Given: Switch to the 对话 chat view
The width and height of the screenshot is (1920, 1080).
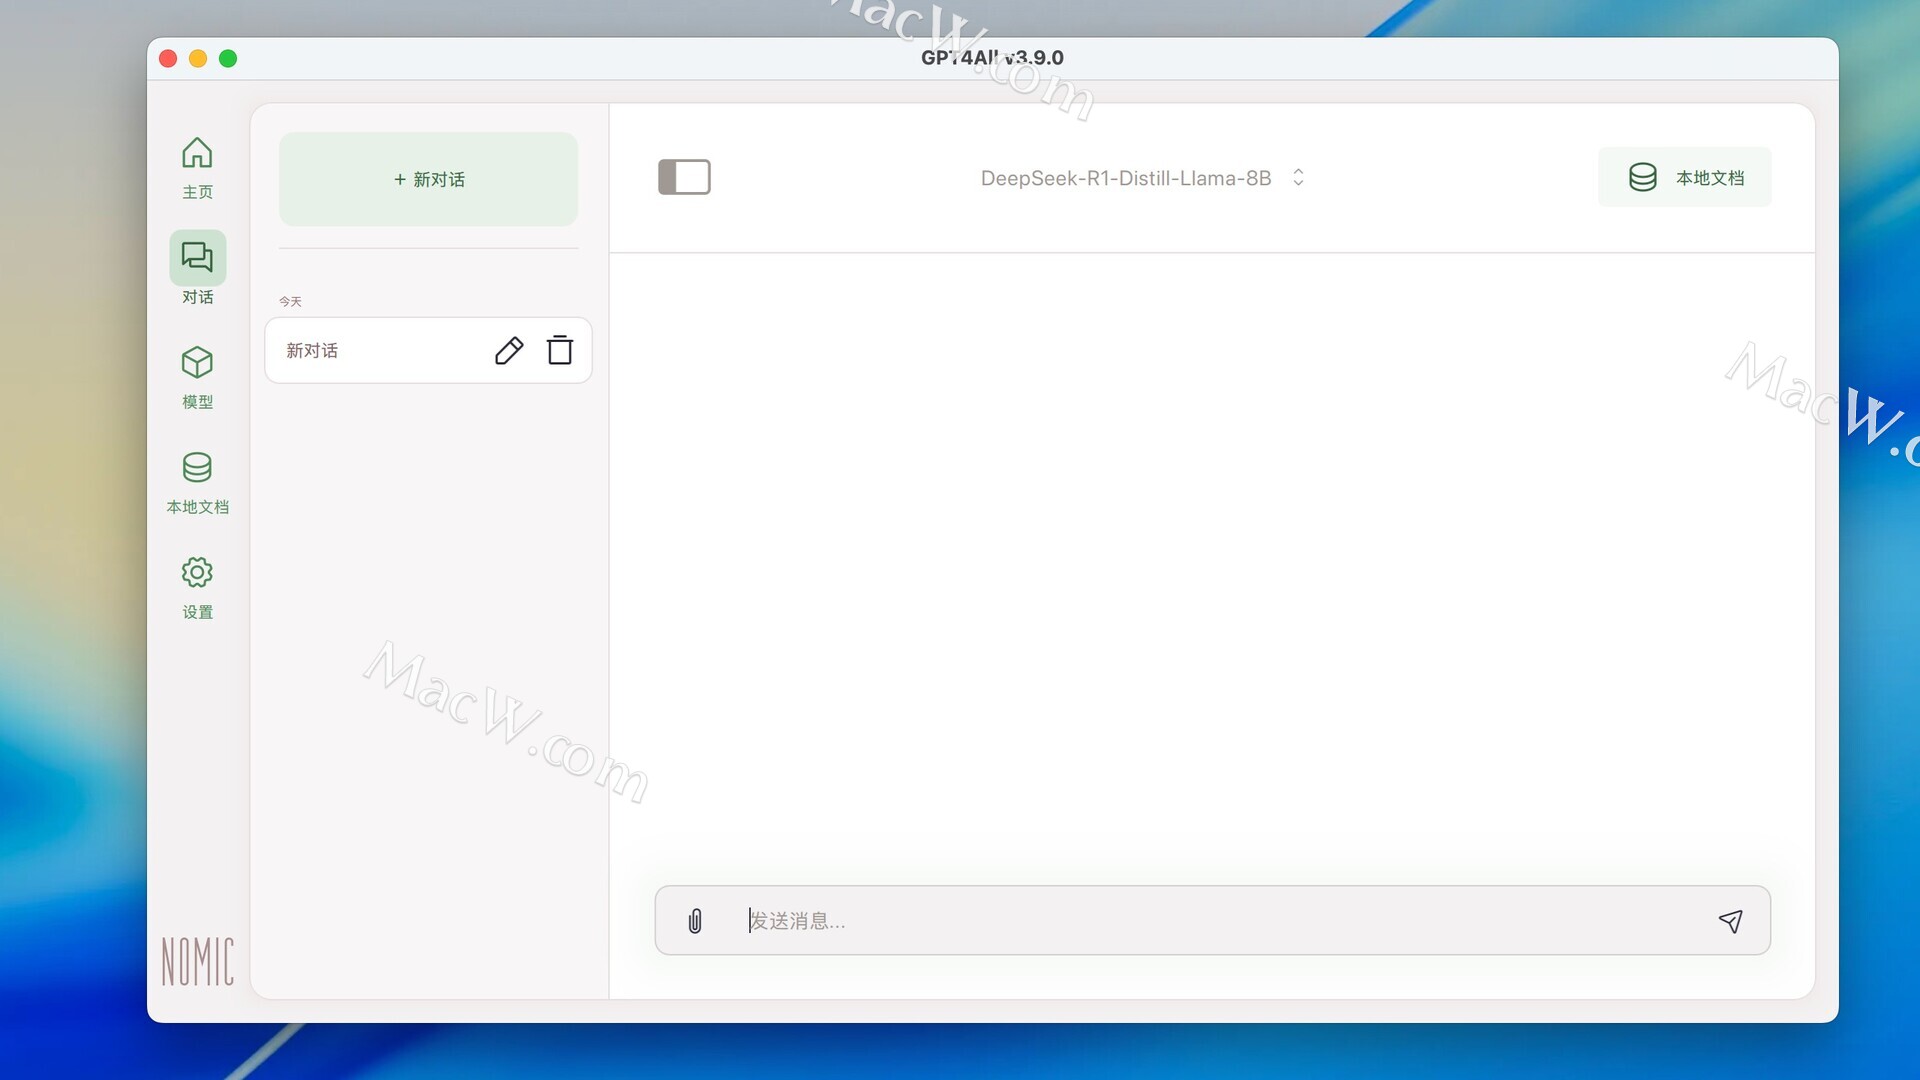Looking at the screenshot, I should [197, 269].
